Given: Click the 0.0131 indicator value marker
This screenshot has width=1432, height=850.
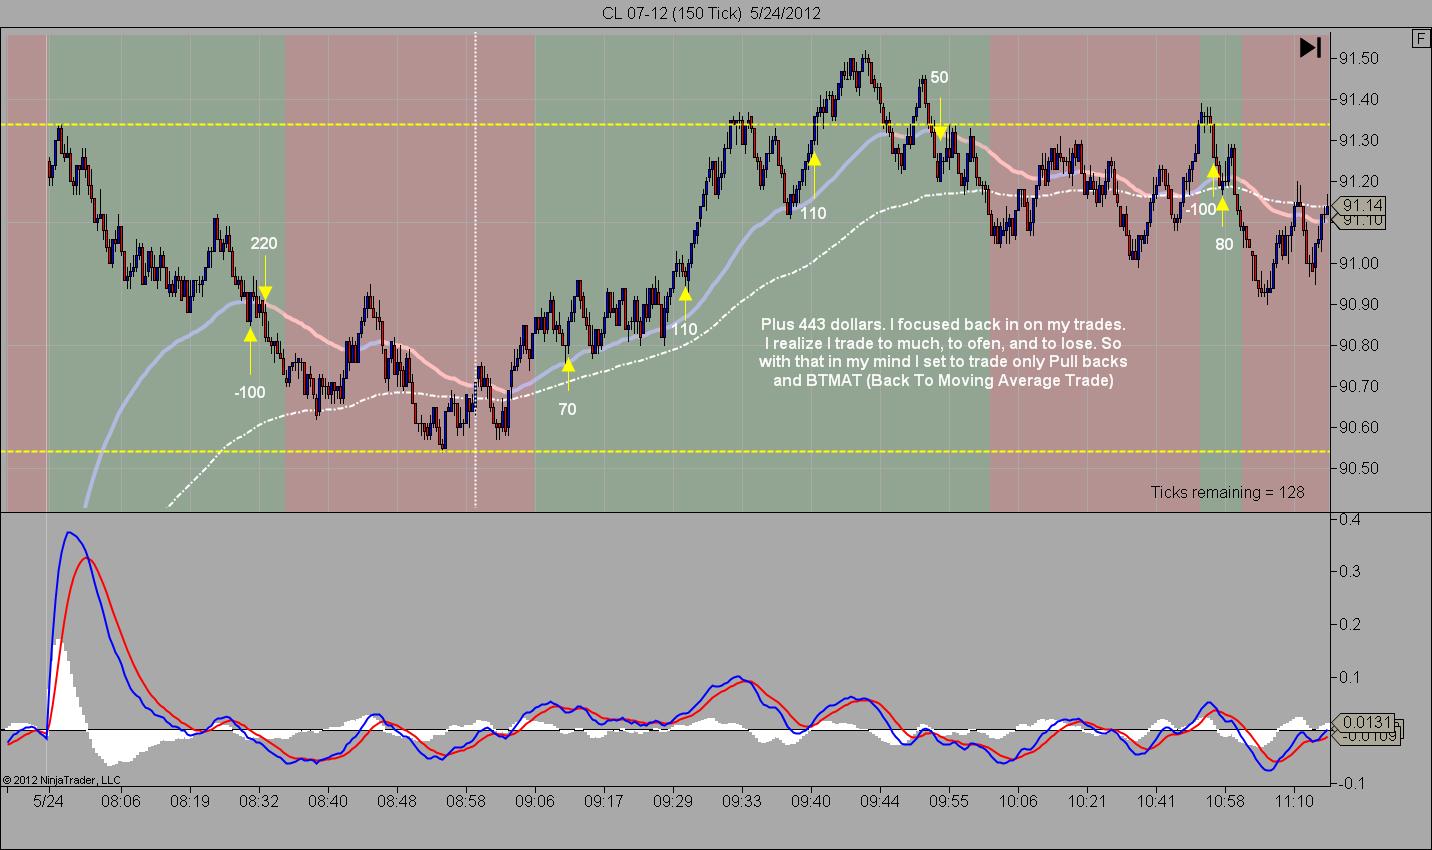Looking at the screenshot, I should point(1364,722).
